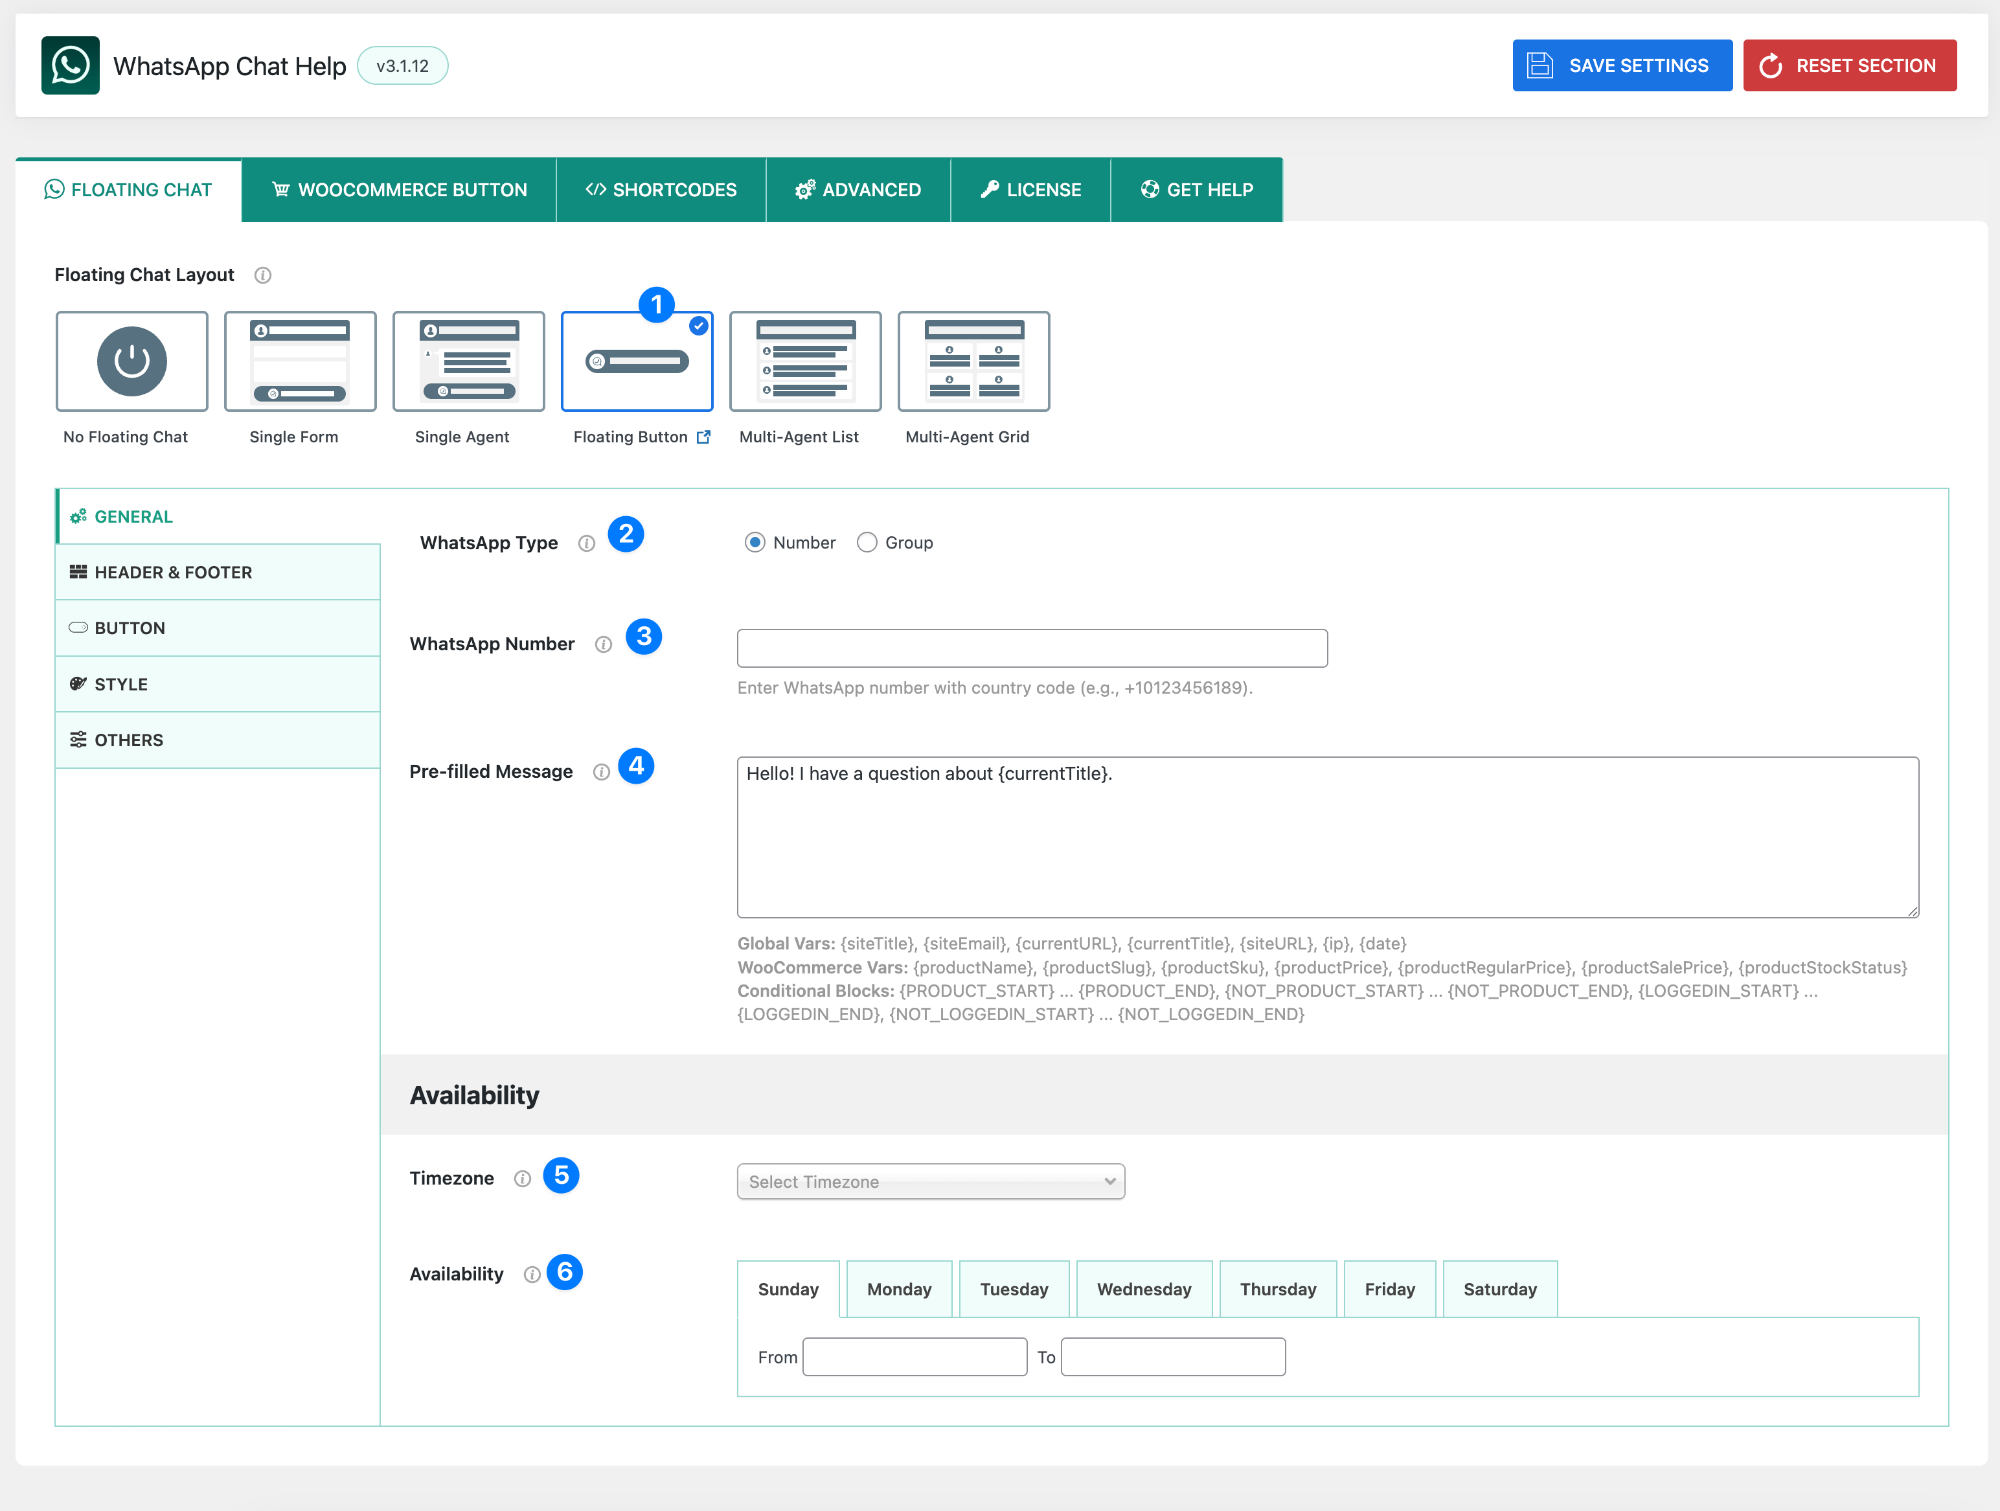The image size is (2000, 1511).
Task: Open Floating Button external link icon
Action: (704, 437)
